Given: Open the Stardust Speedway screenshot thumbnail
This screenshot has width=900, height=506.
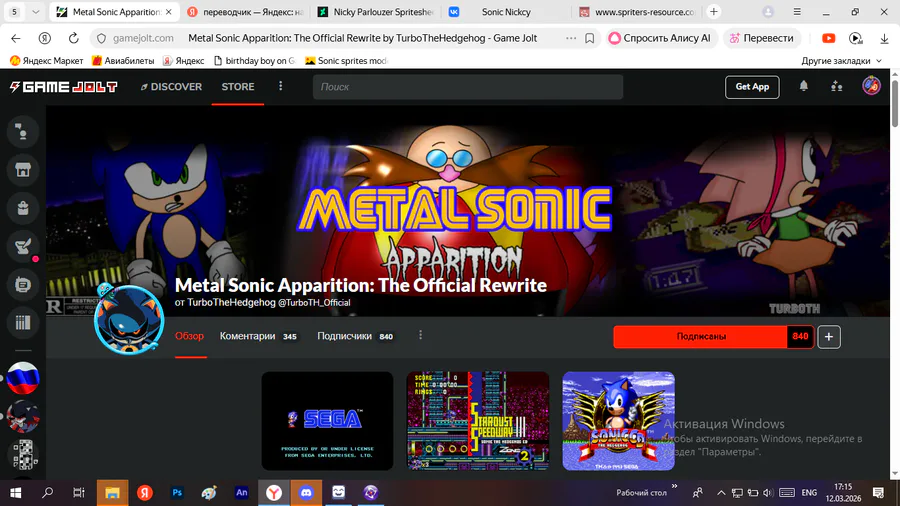Looking at the screenshot, I should tap(478, 421).
